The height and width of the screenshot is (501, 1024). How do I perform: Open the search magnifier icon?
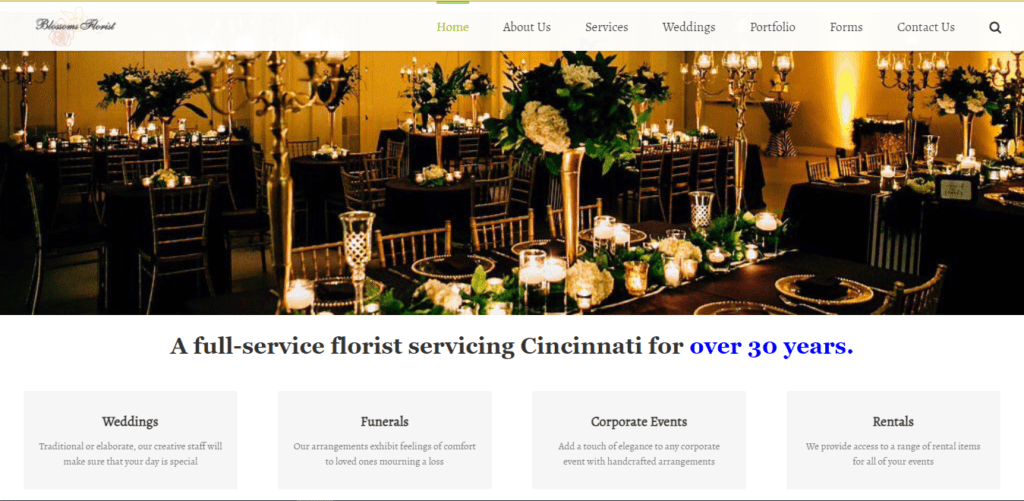click(995, 27)
